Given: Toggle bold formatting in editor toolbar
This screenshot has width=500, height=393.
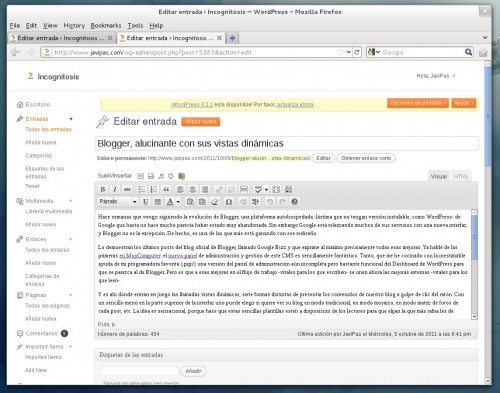Looking at the screenshot, I should pyautogui.click(x=103, y=189).
